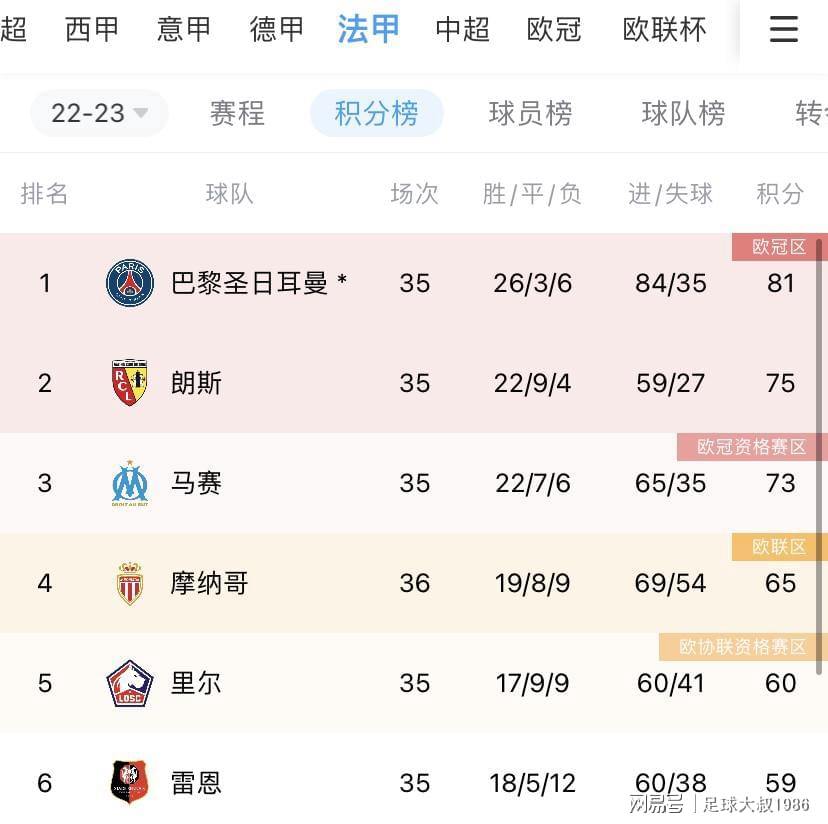Viewport: 828px width, 824px height.
Task: Select the 积分榜 standings tab
Action: [377, 113]
